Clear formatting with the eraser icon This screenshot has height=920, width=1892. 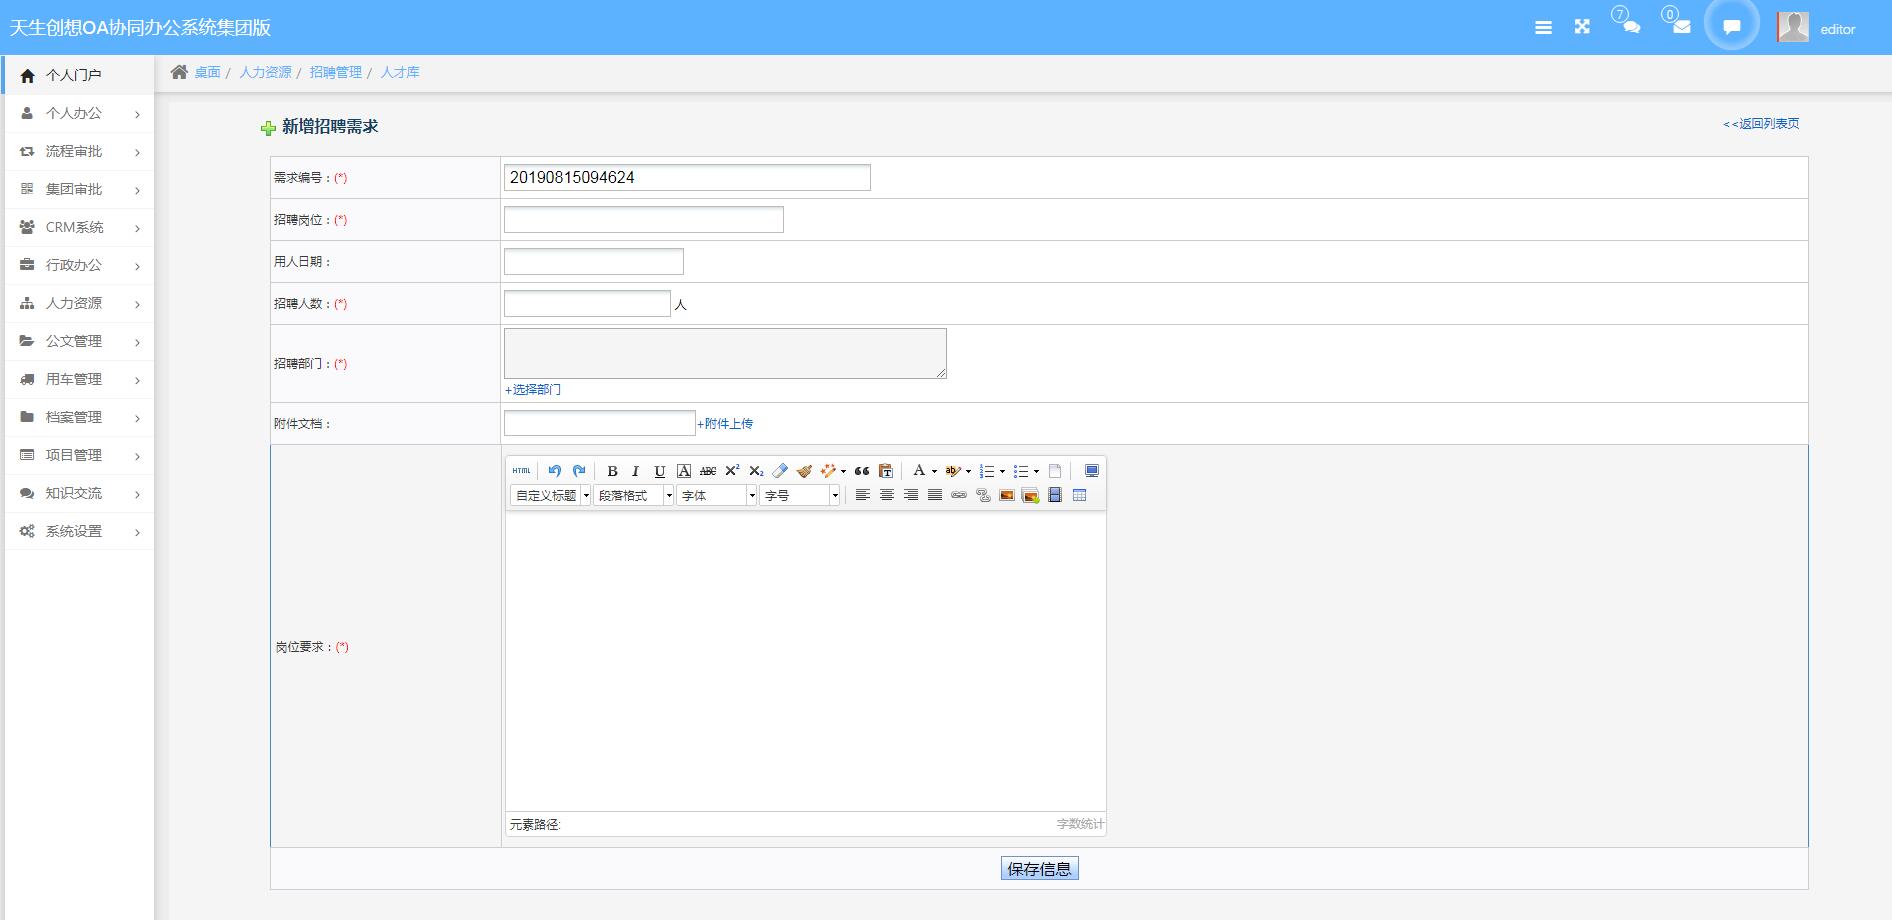click(x=780, y=471)
